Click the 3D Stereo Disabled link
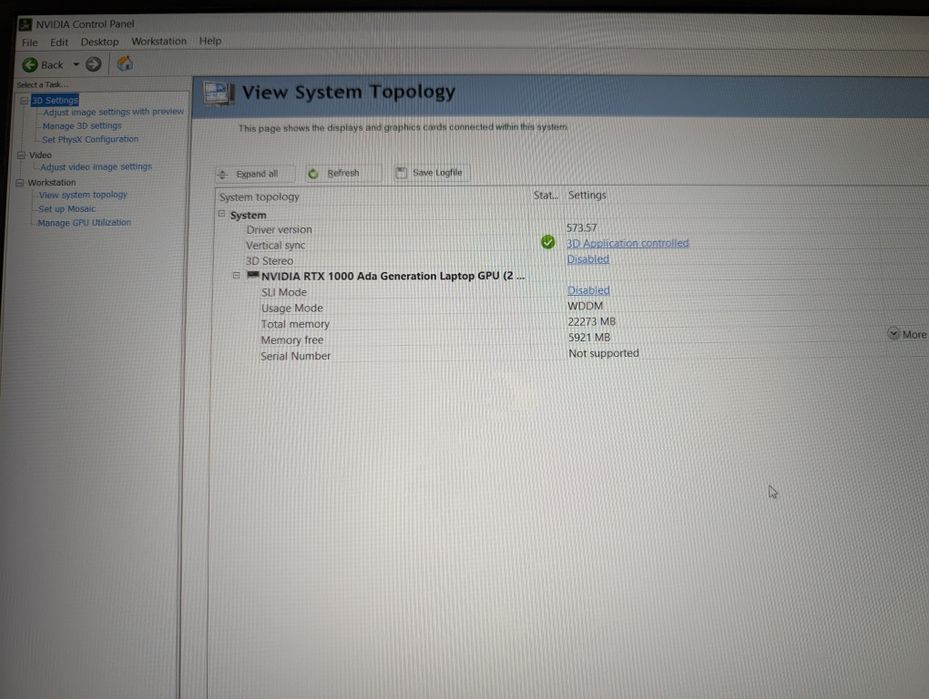 (588, 259)
